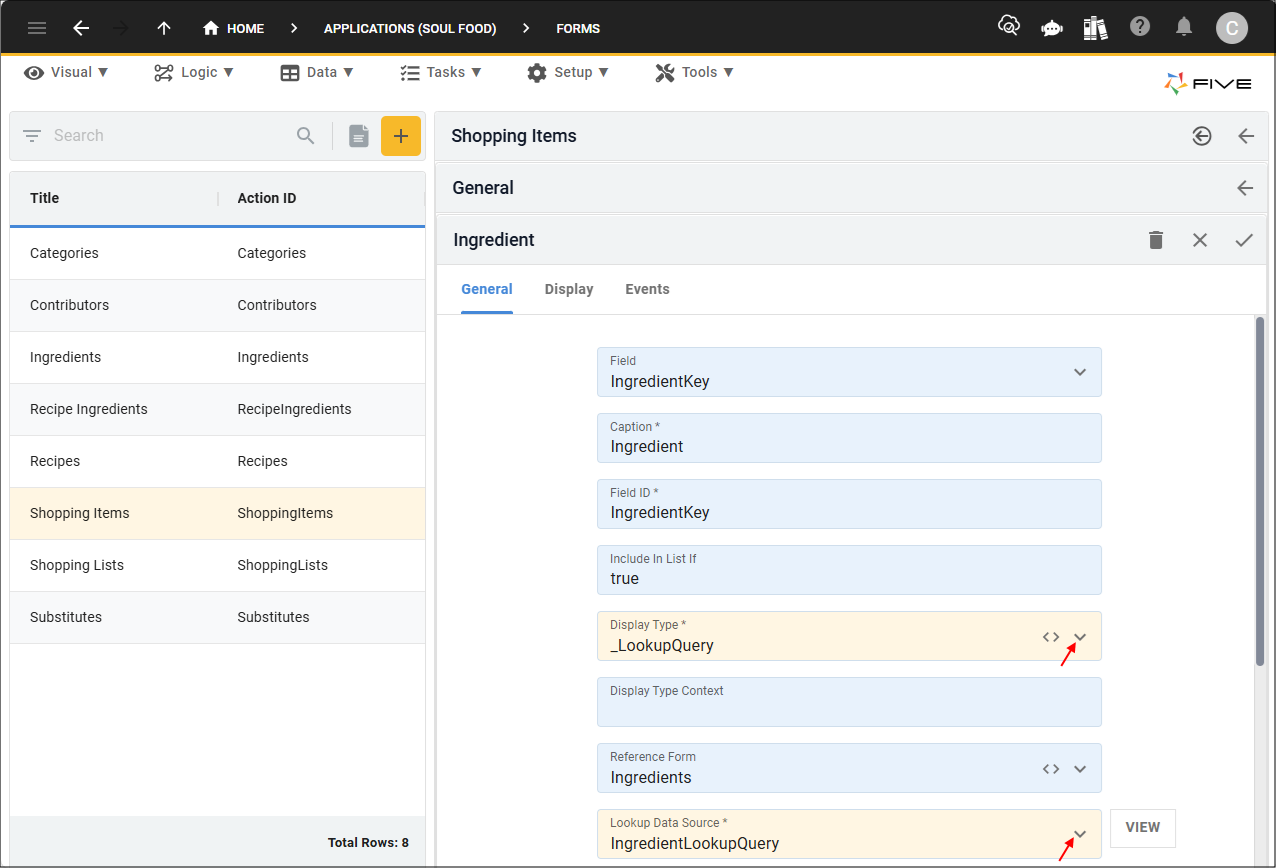Click the help question mark icon
Viewport: 1276px width, 868px height.
coord(1140,26)
